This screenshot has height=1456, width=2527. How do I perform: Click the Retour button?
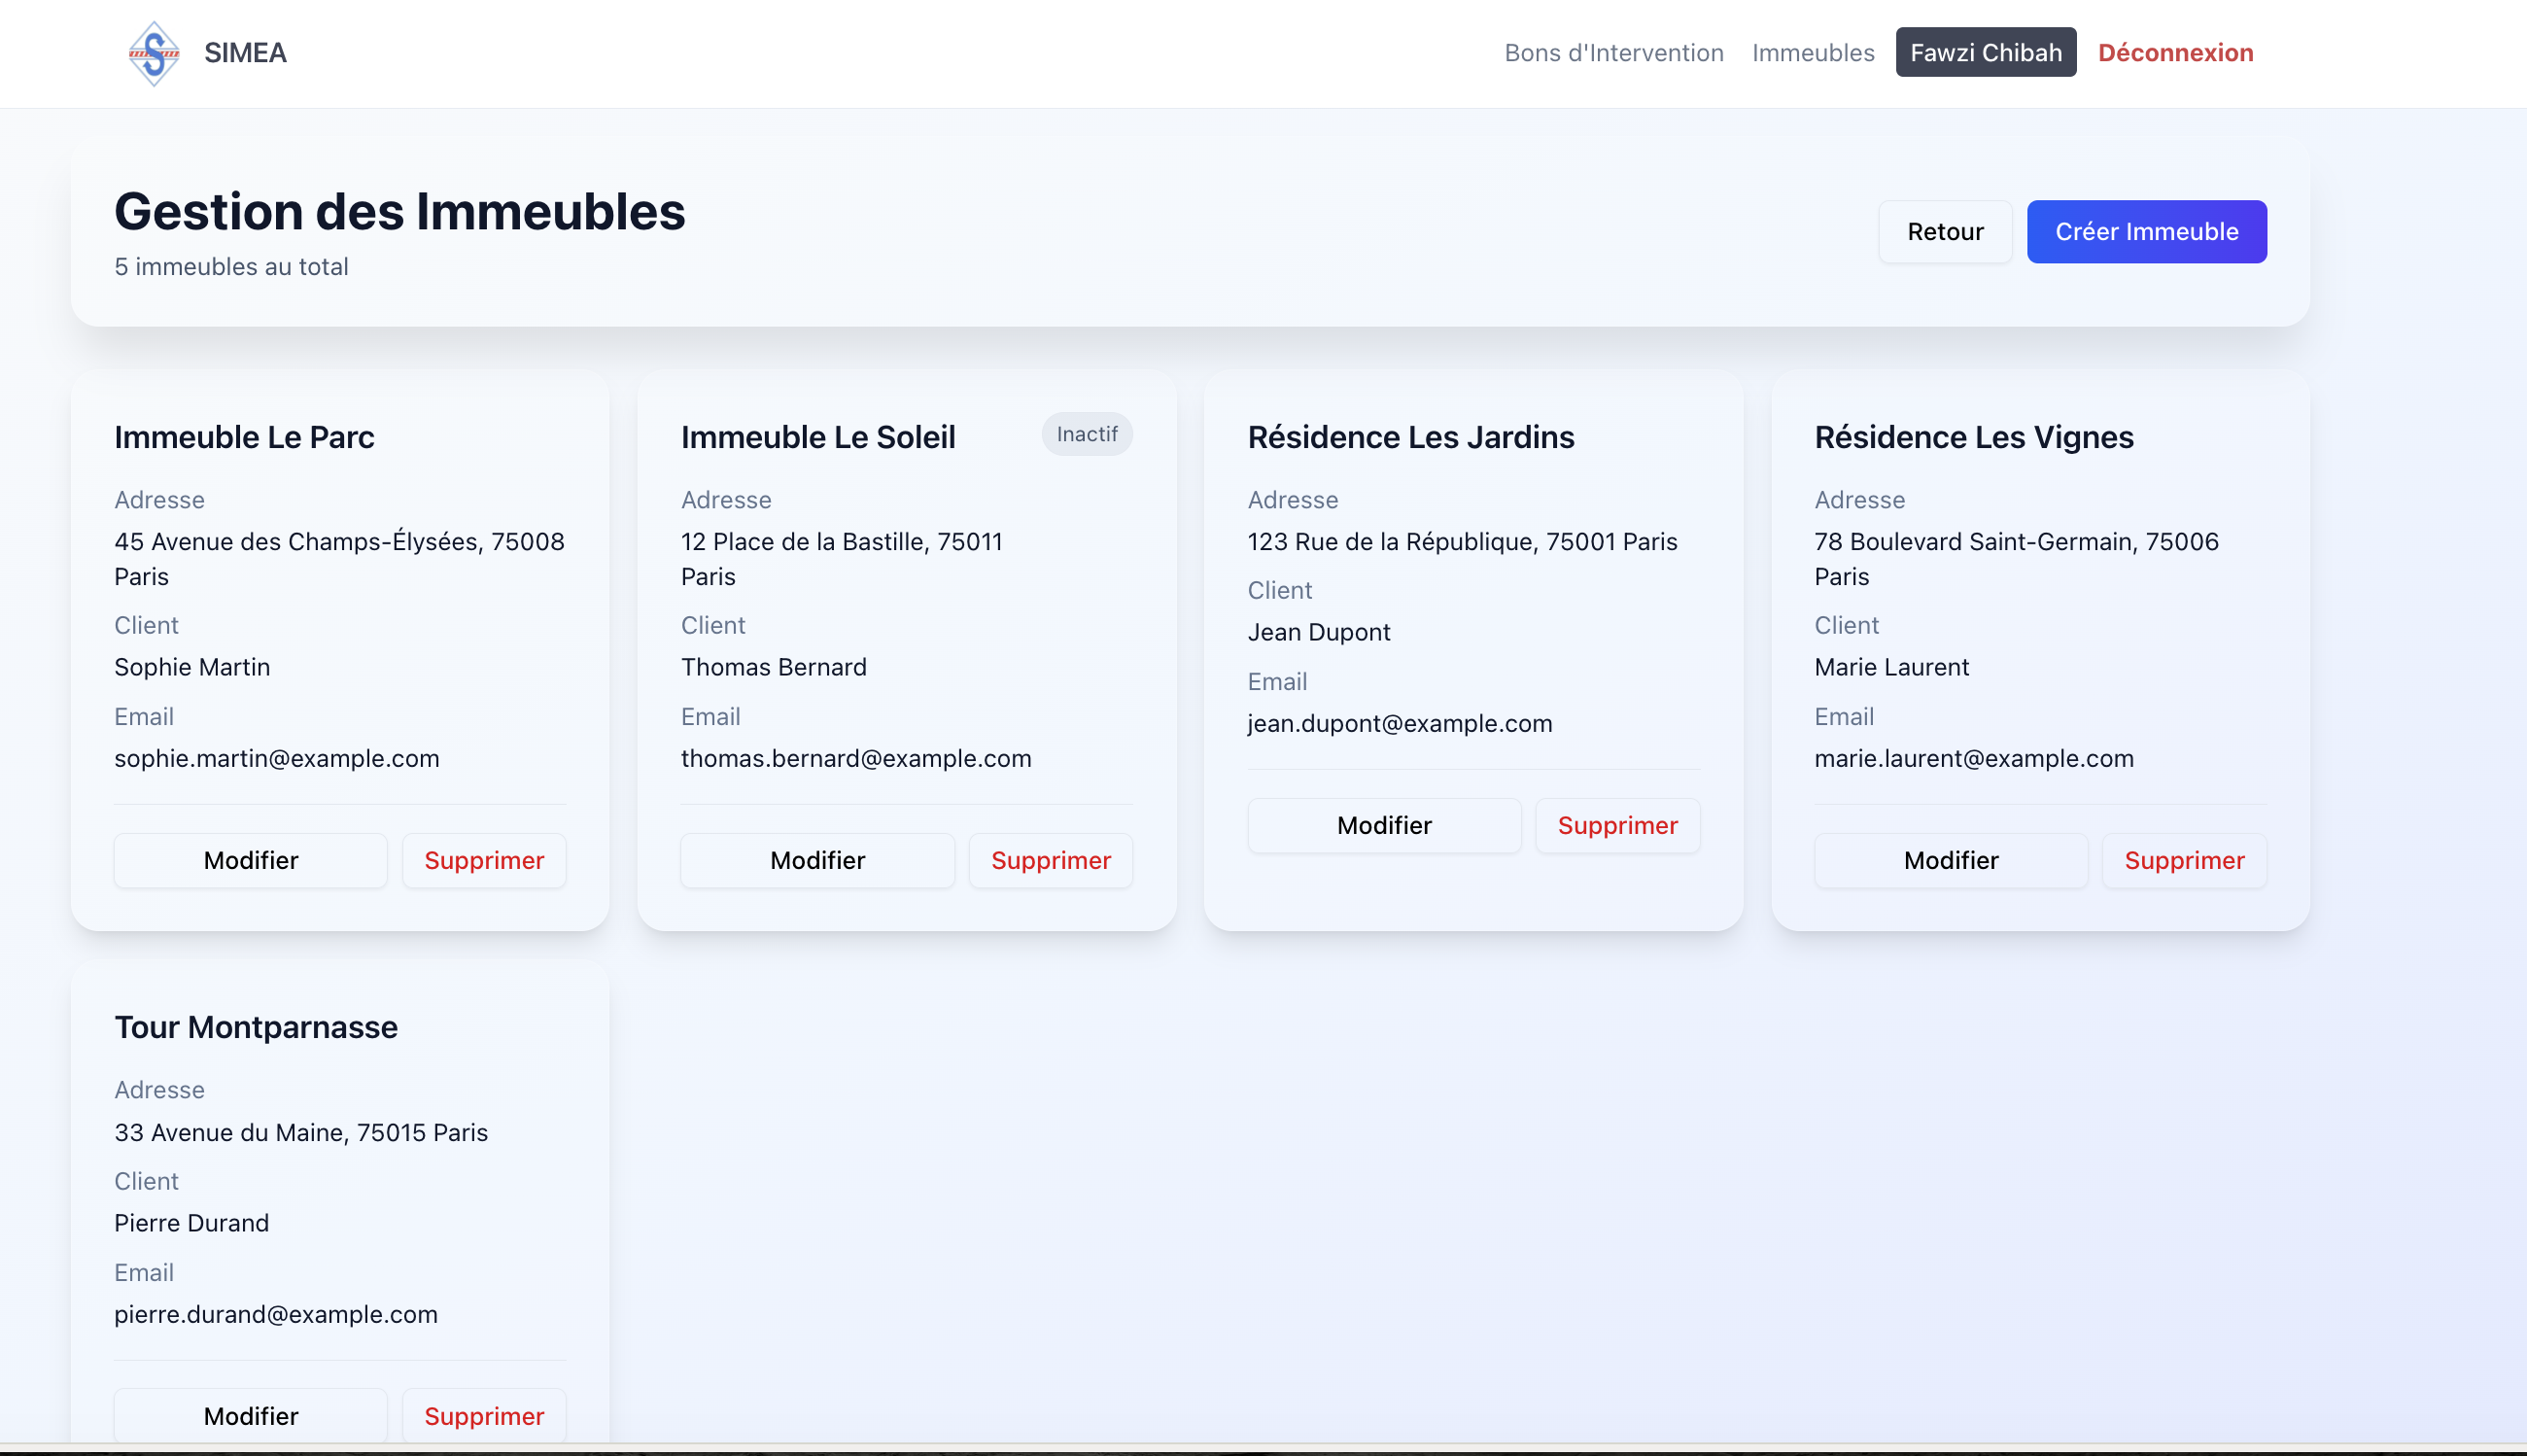(x=1945, y=232)
